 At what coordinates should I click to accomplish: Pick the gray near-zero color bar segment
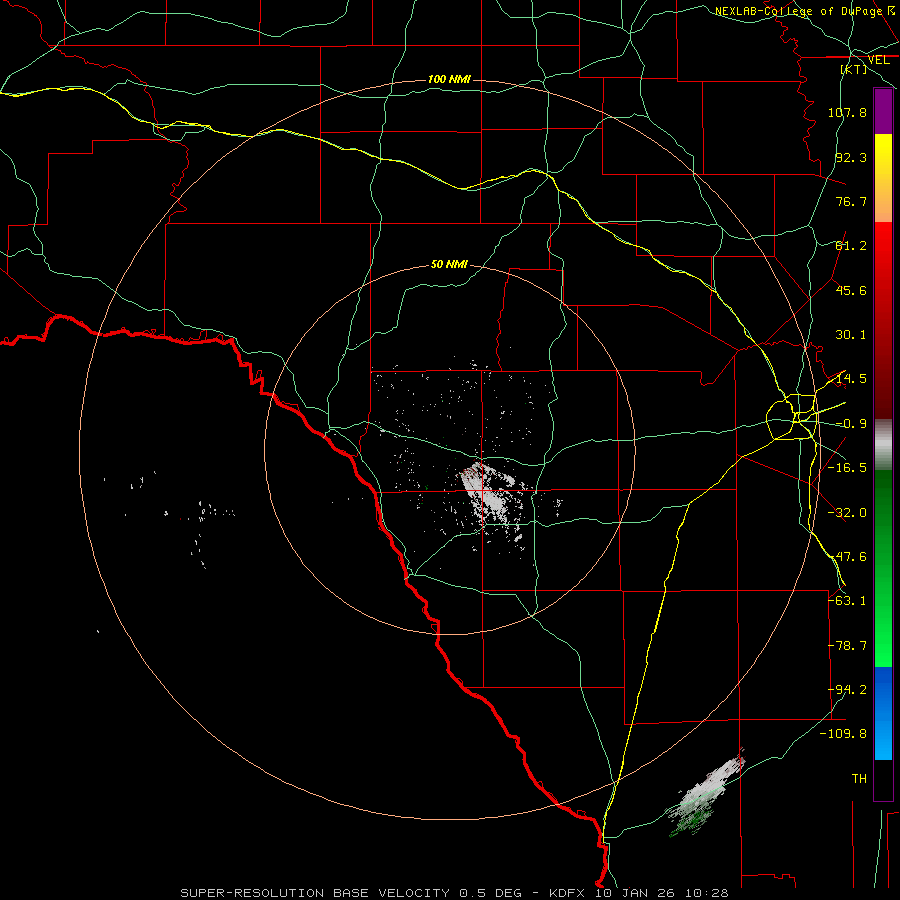click(883, 445)
